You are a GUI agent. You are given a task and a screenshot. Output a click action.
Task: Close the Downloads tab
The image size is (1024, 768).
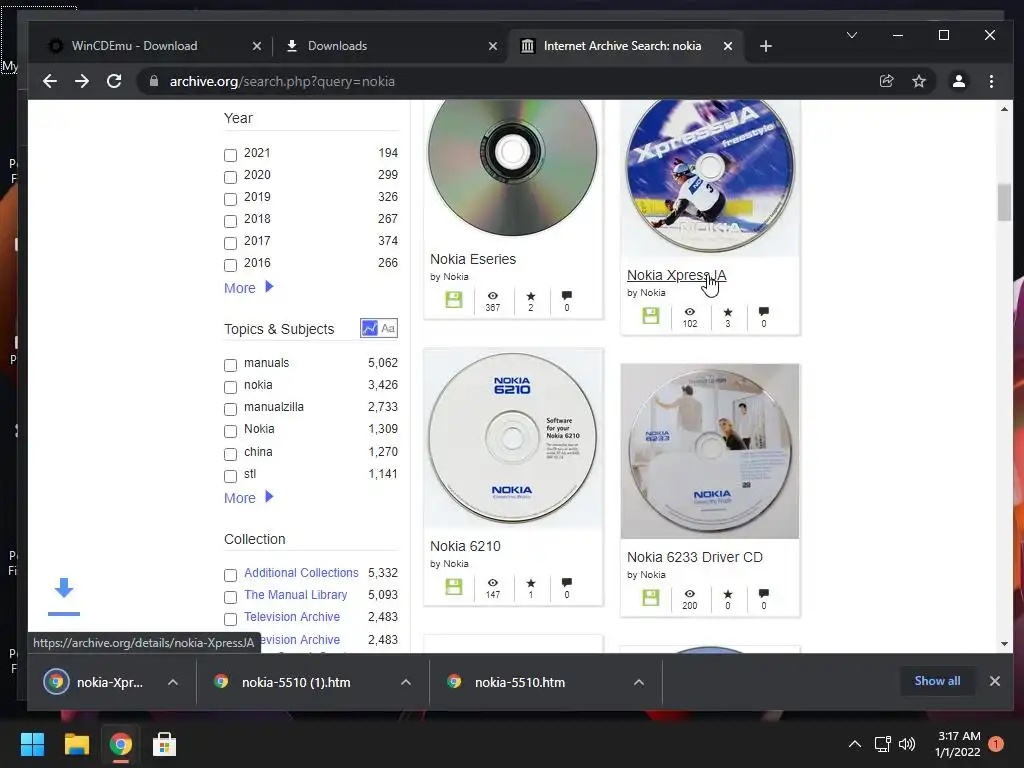click(492, 46)
